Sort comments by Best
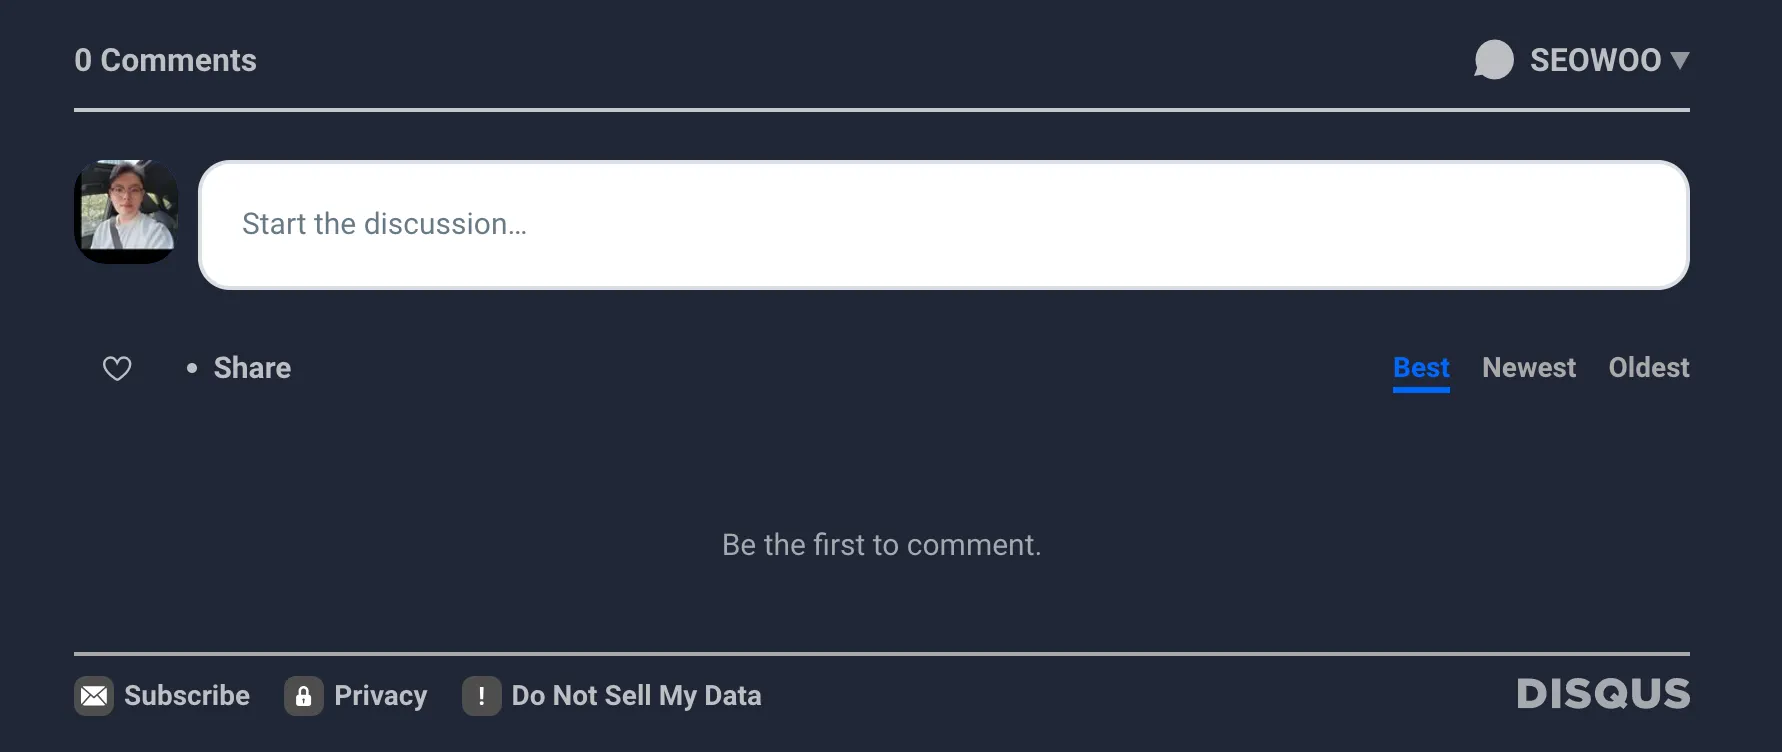Screen dimensions: 1782x752 (x=1420, y=368)
